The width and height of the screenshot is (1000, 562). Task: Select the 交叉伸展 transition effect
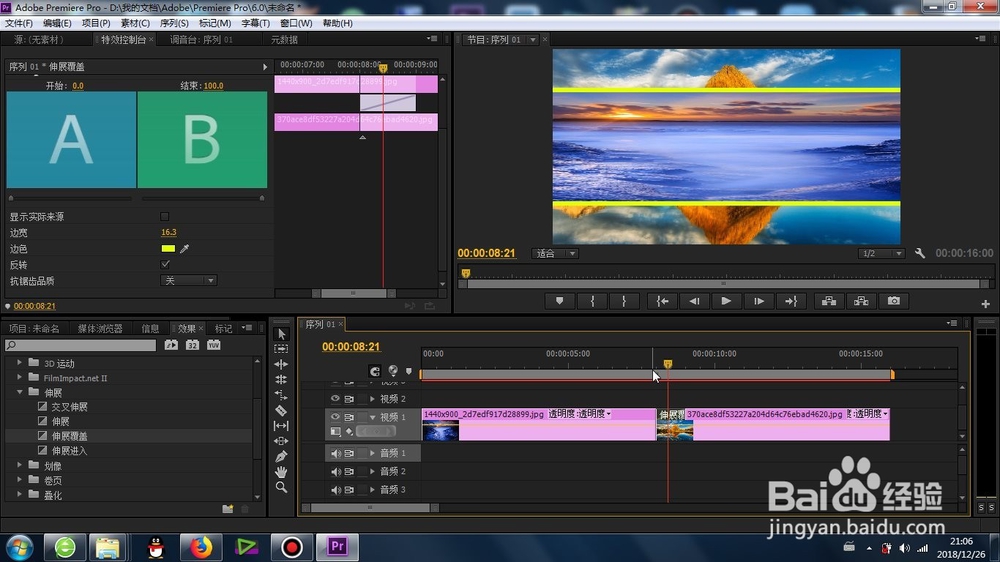(70, 406)
